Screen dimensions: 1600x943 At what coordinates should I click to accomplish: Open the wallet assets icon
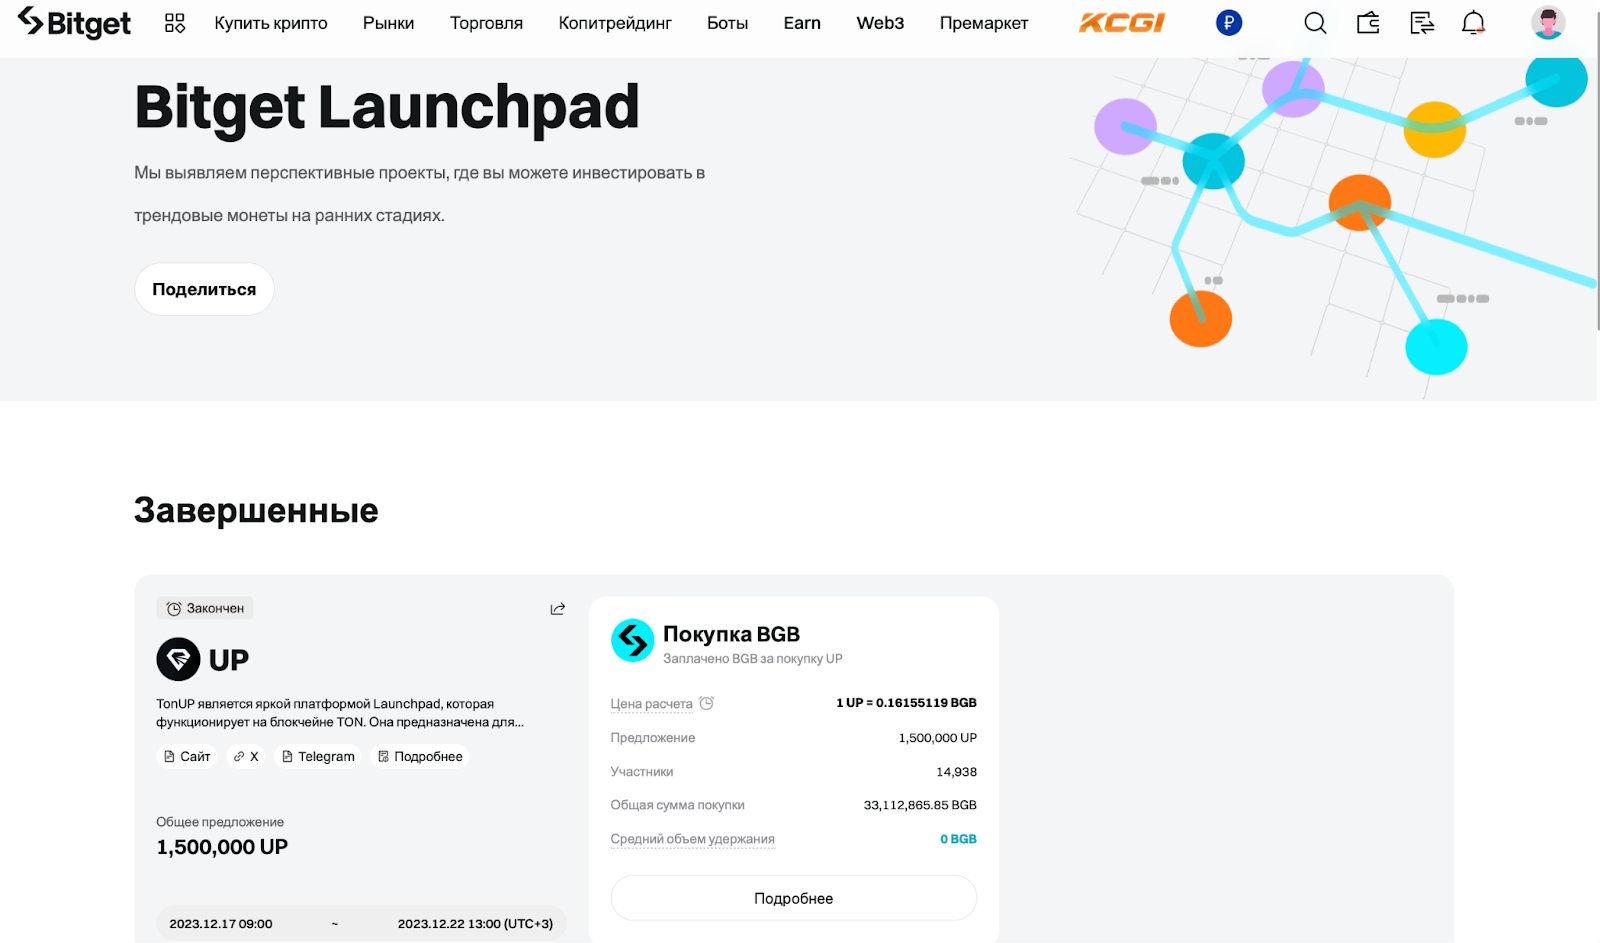point(1368,23)
